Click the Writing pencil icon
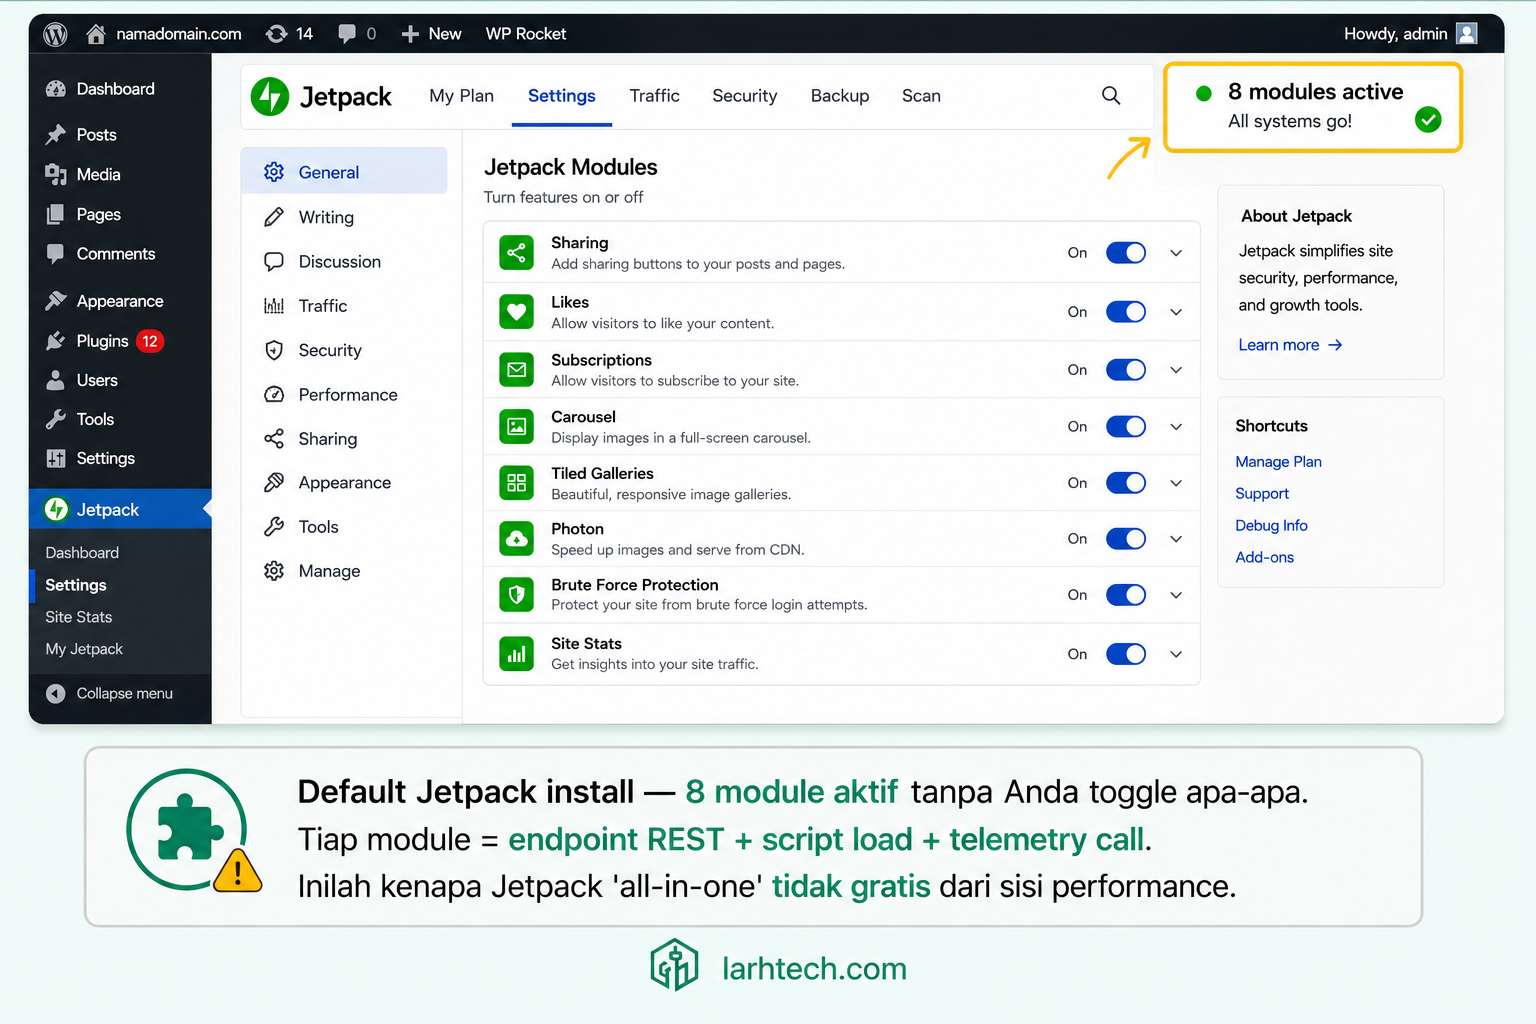Image resolution: width=1536 pixels, height=1024 pixels. pyautogui.click(x=274, y=217)
